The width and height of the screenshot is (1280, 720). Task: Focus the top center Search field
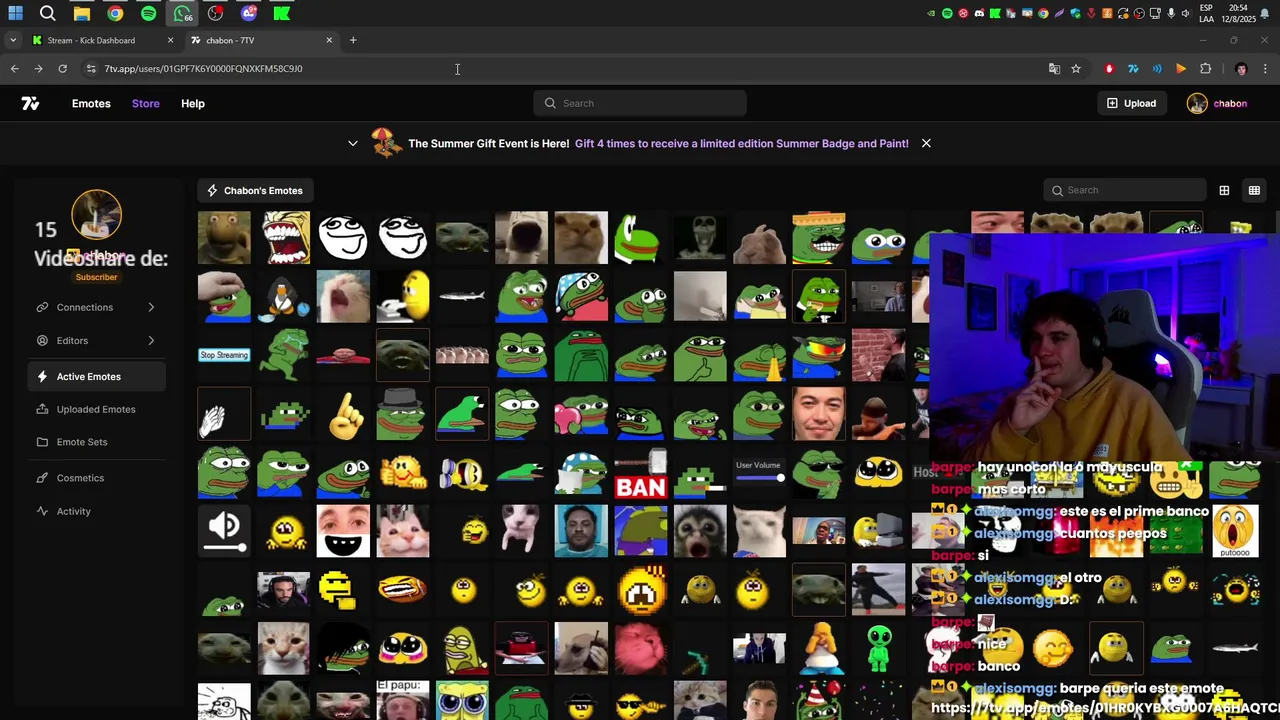coord(640,103)
